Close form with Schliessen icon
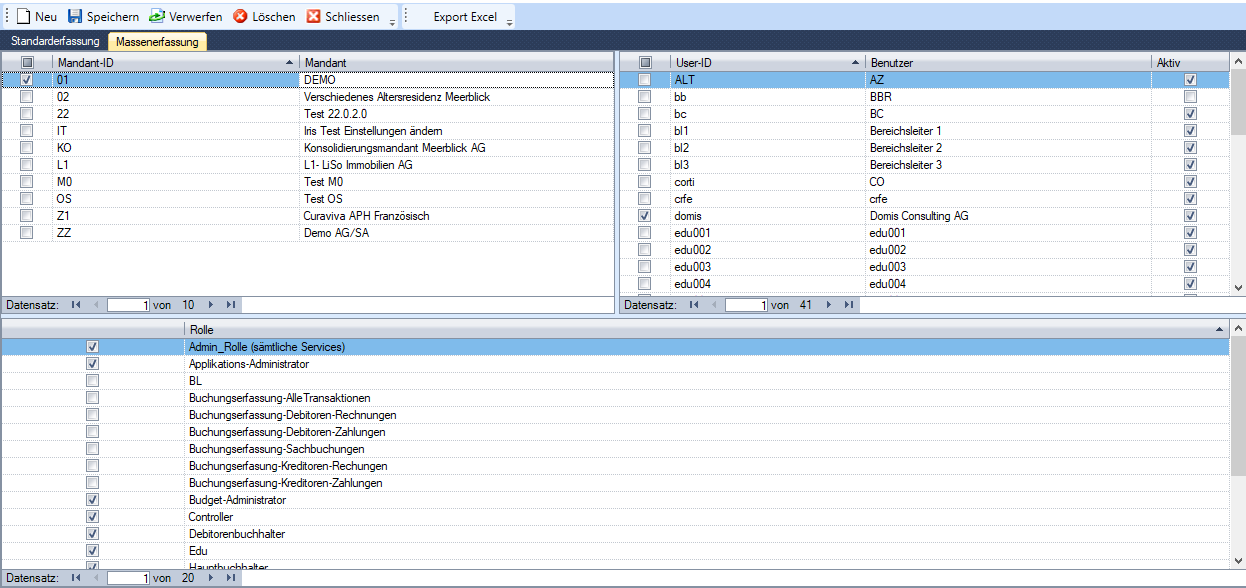The image size is (1246, 588). click(x=314, y=17)
